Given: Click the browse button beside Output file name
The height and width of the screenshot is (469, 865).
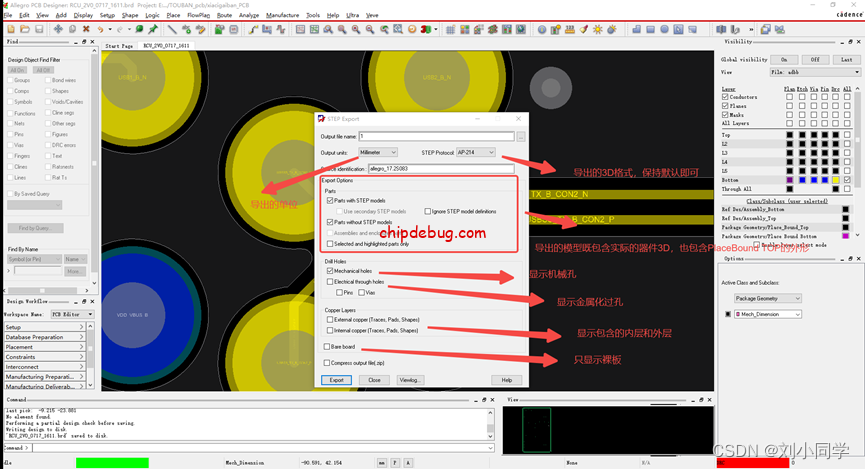Looking at the screenshot, I should pyautogui.click(x=521, y=136).
